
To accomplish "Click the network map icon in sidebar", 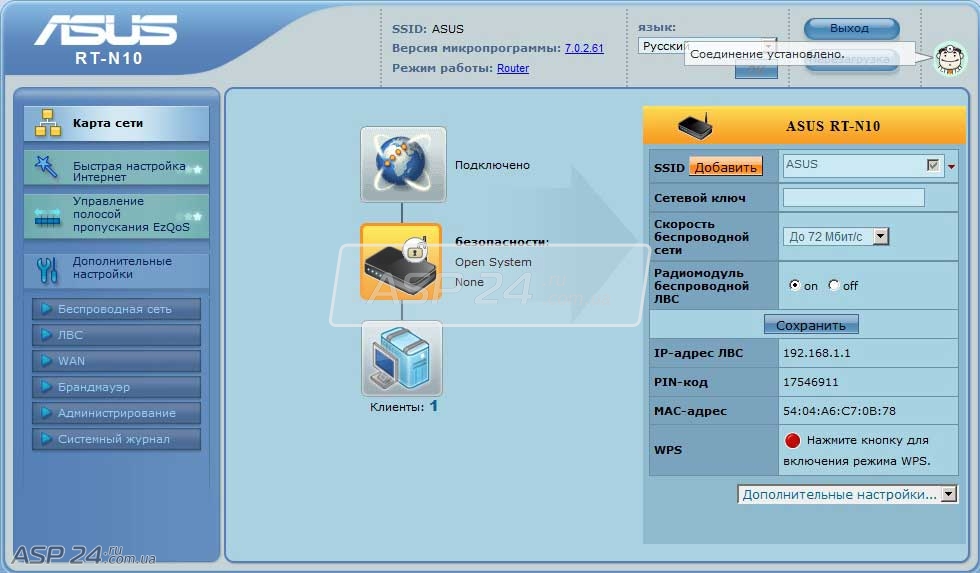I will 48,122.
